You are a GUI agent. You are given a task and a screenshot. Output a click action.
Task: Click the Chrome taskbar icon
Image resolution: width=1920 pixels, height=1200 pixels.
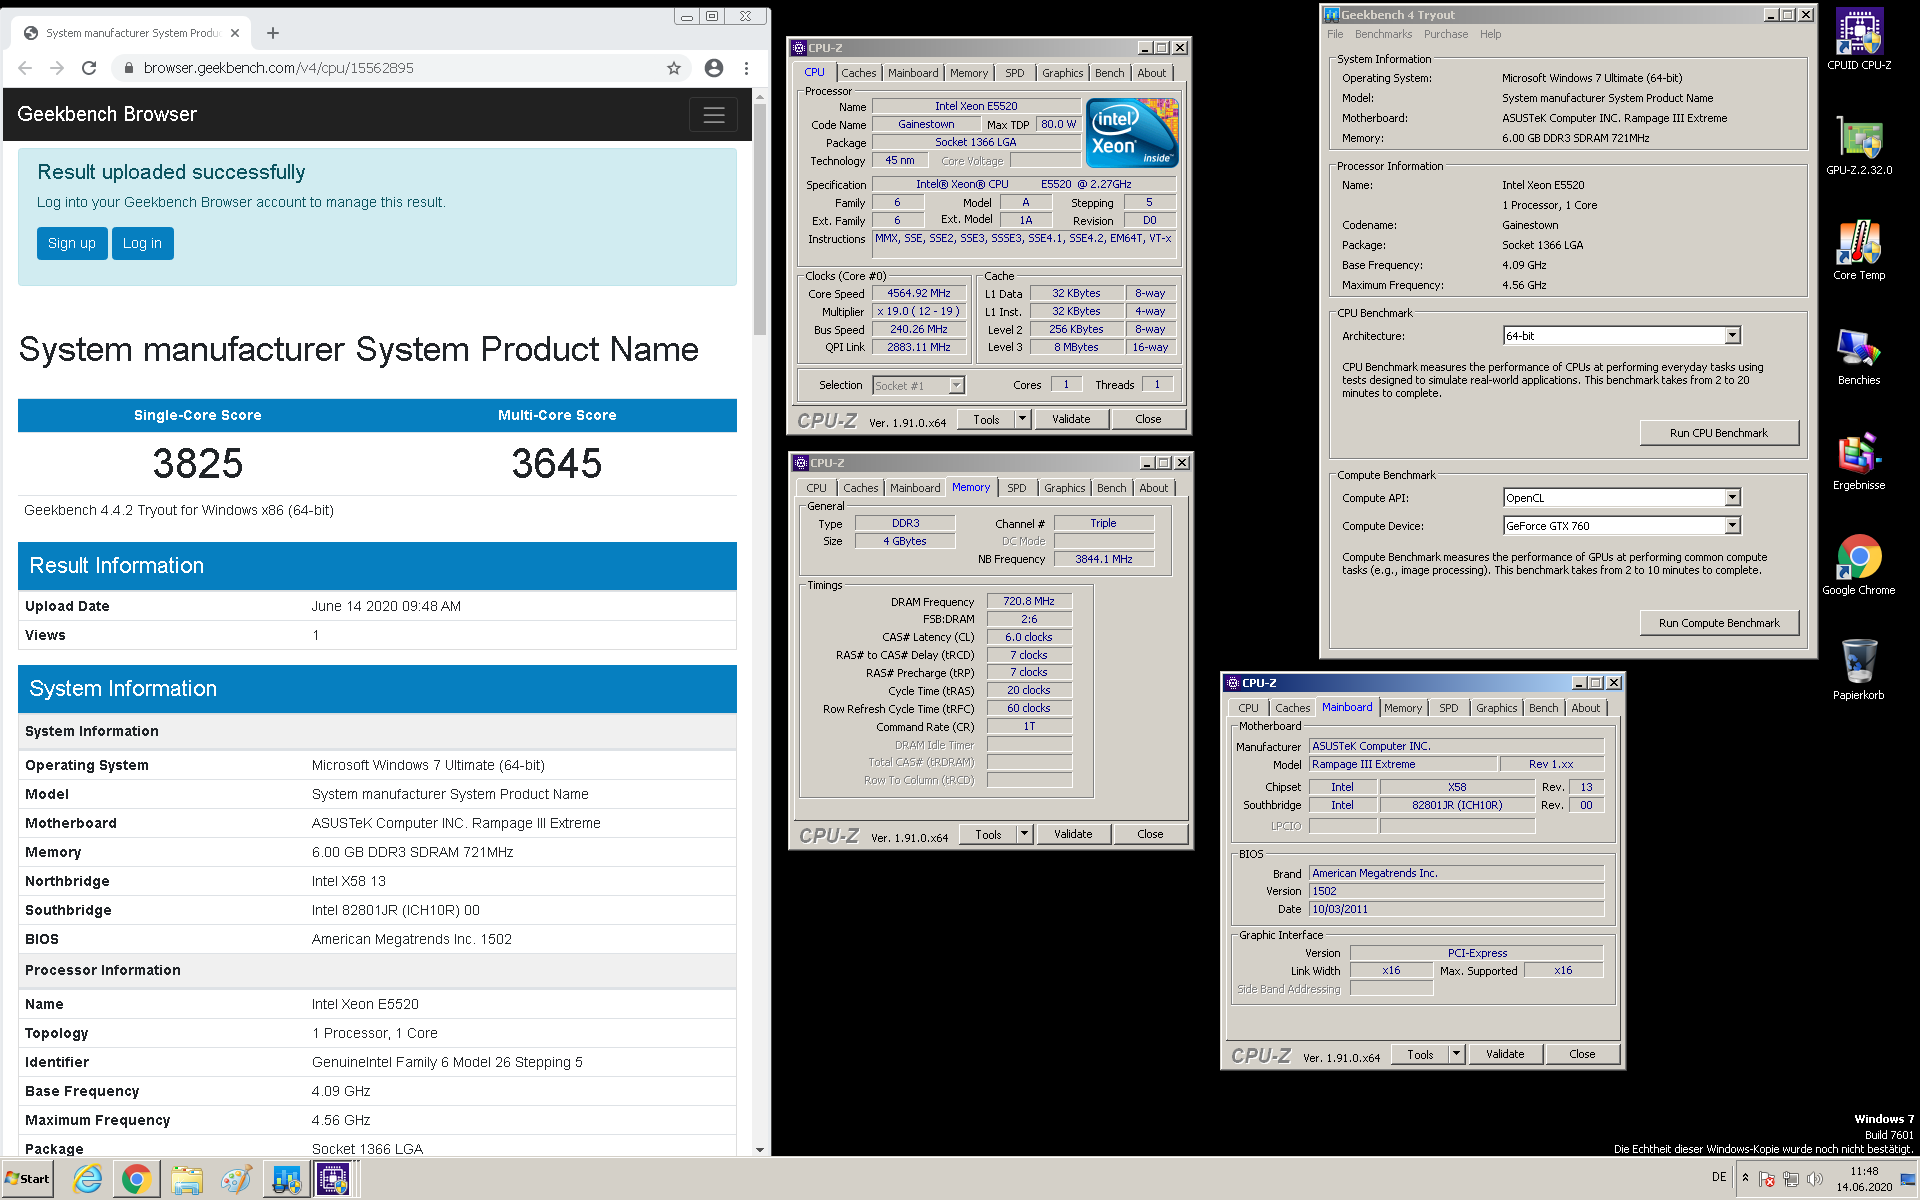point(137,1180)
